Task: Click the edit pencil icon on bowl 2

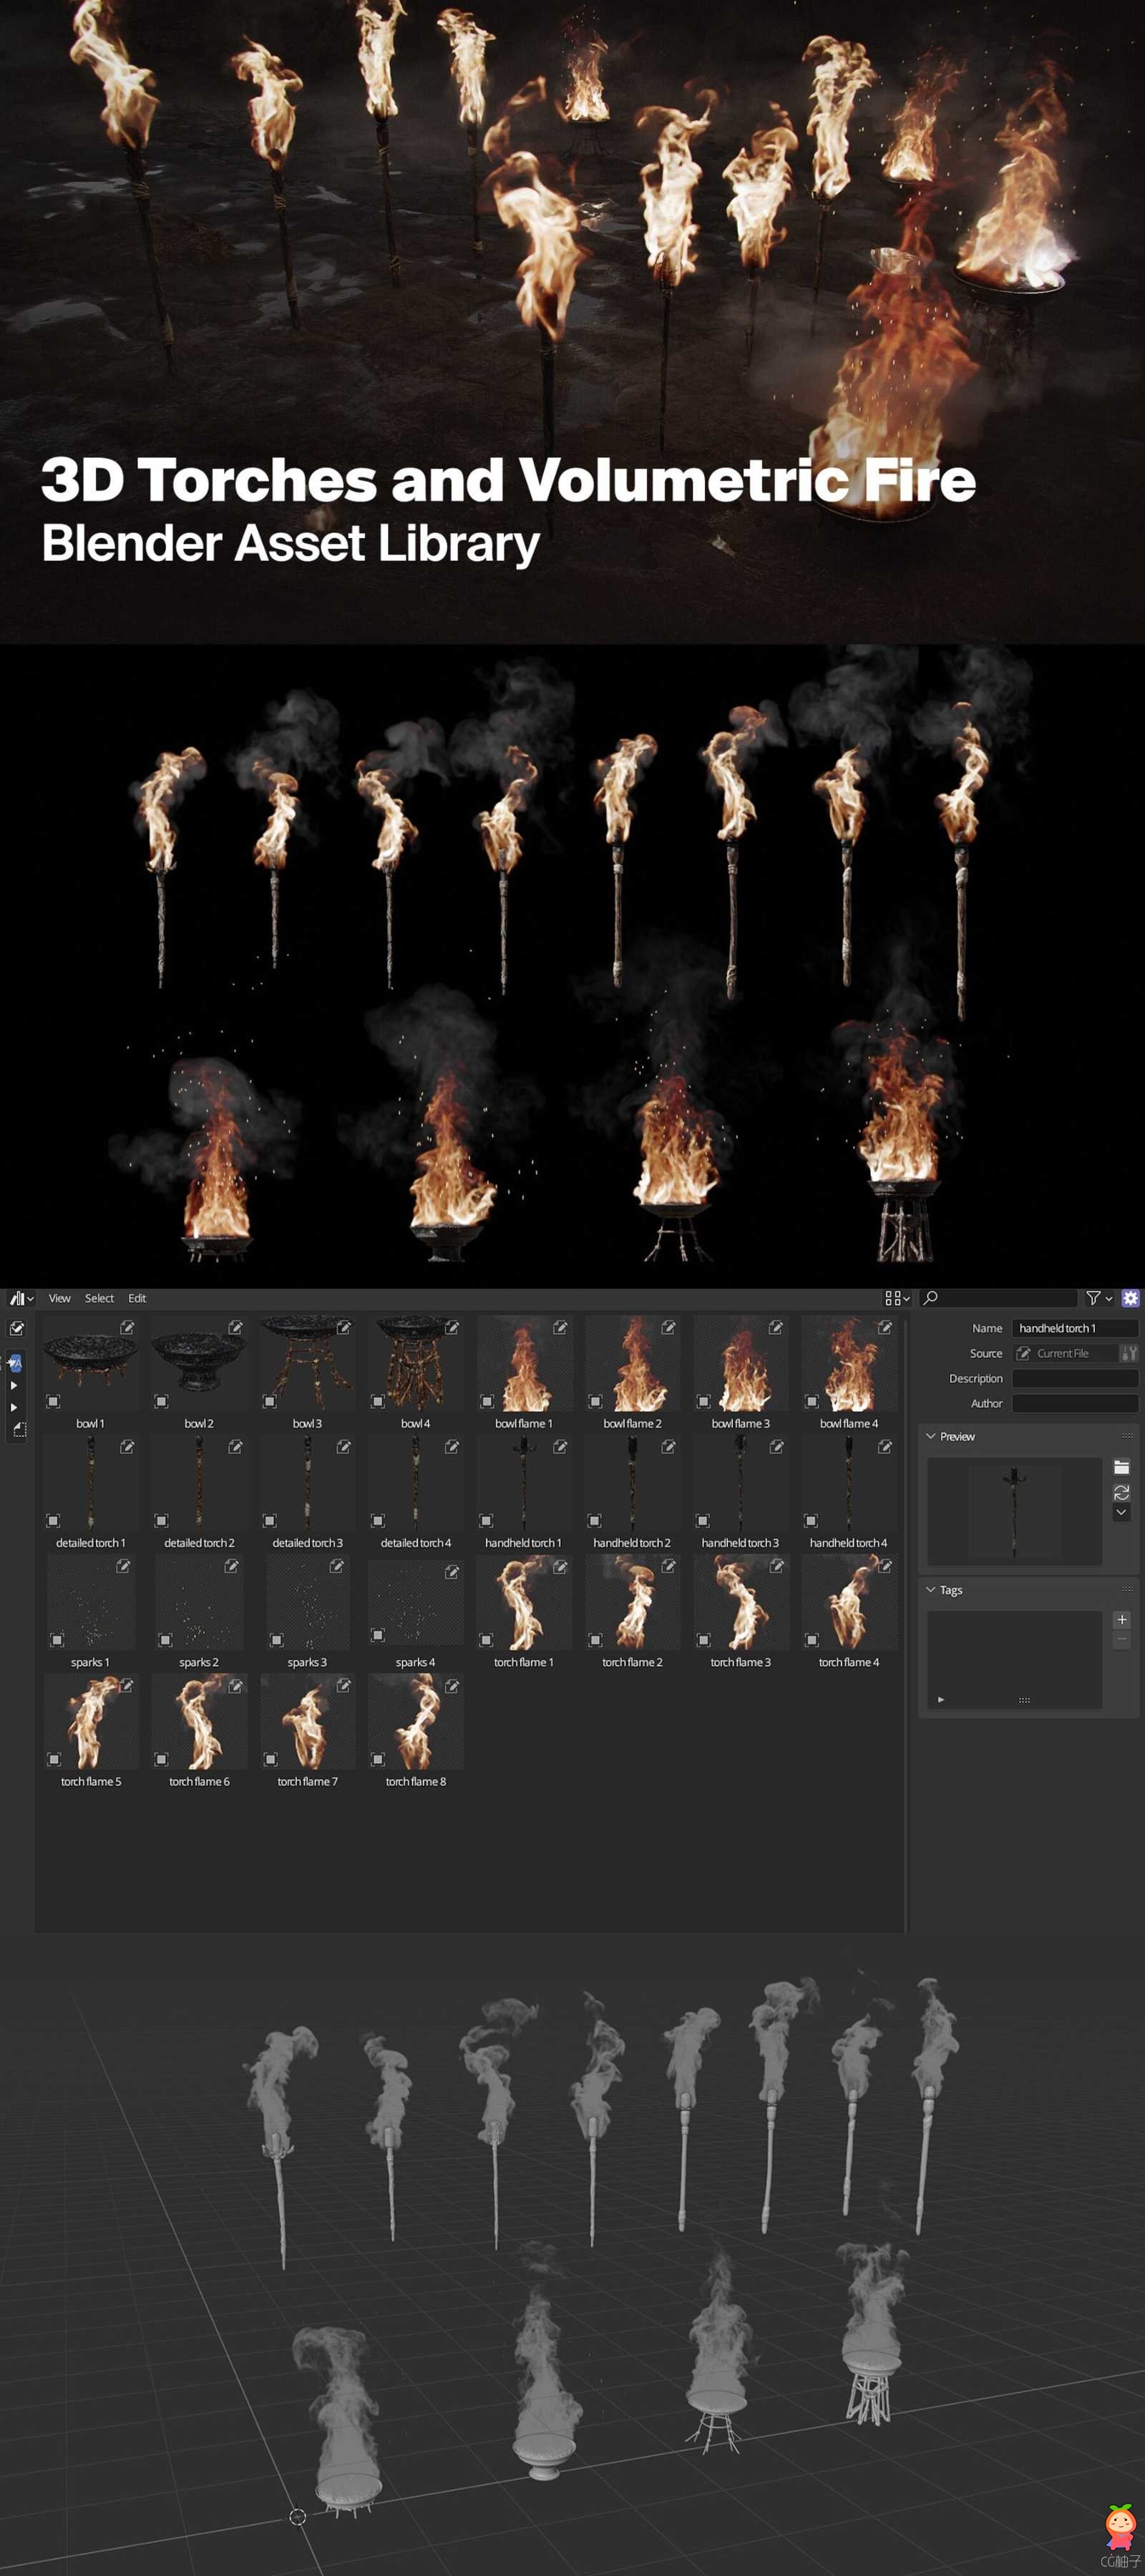Action: point(235,1327)
